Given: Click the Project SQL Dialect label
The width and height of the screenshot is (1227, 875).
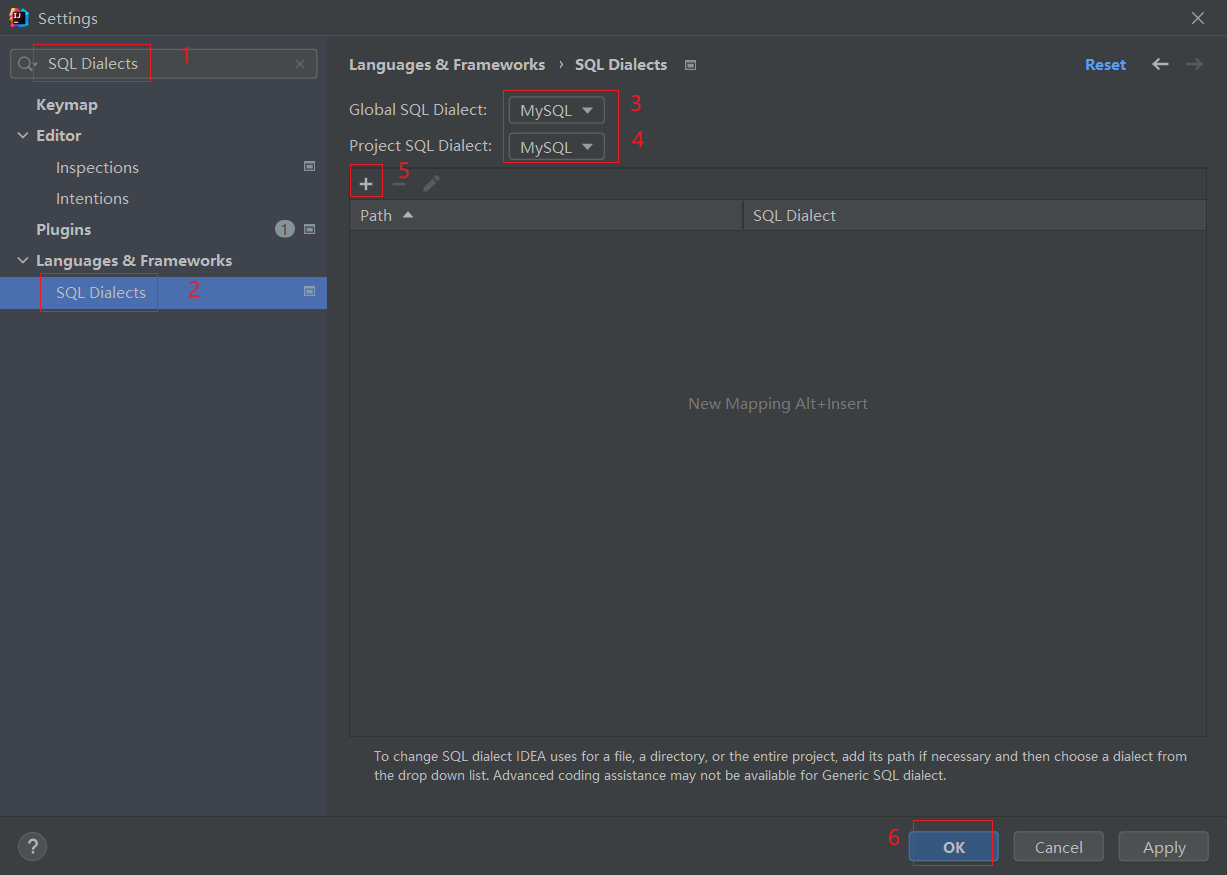Looking at the screenshot, I should tap(420, 146).
